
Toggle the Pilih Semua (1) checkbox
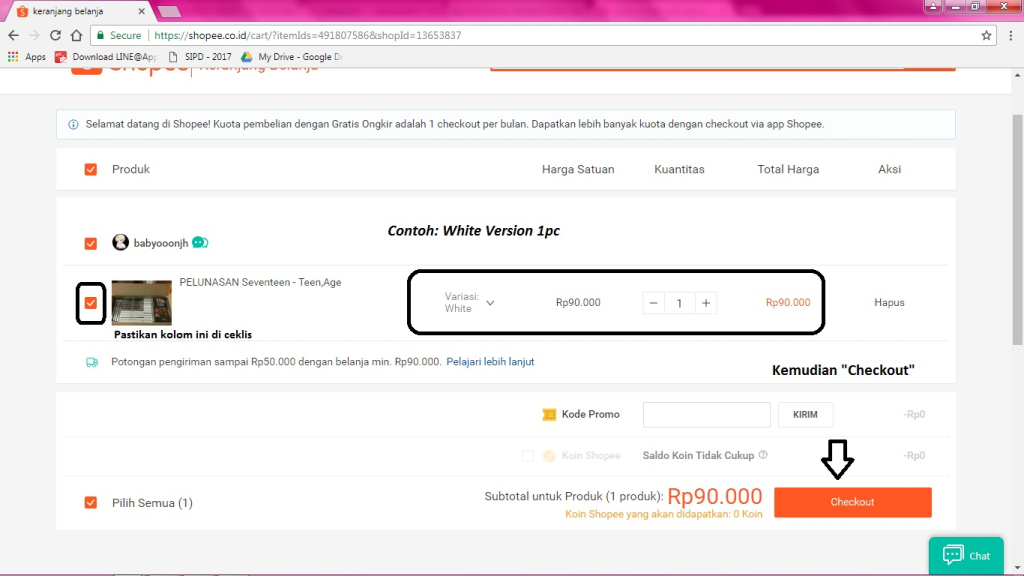(x=91, y=502)
